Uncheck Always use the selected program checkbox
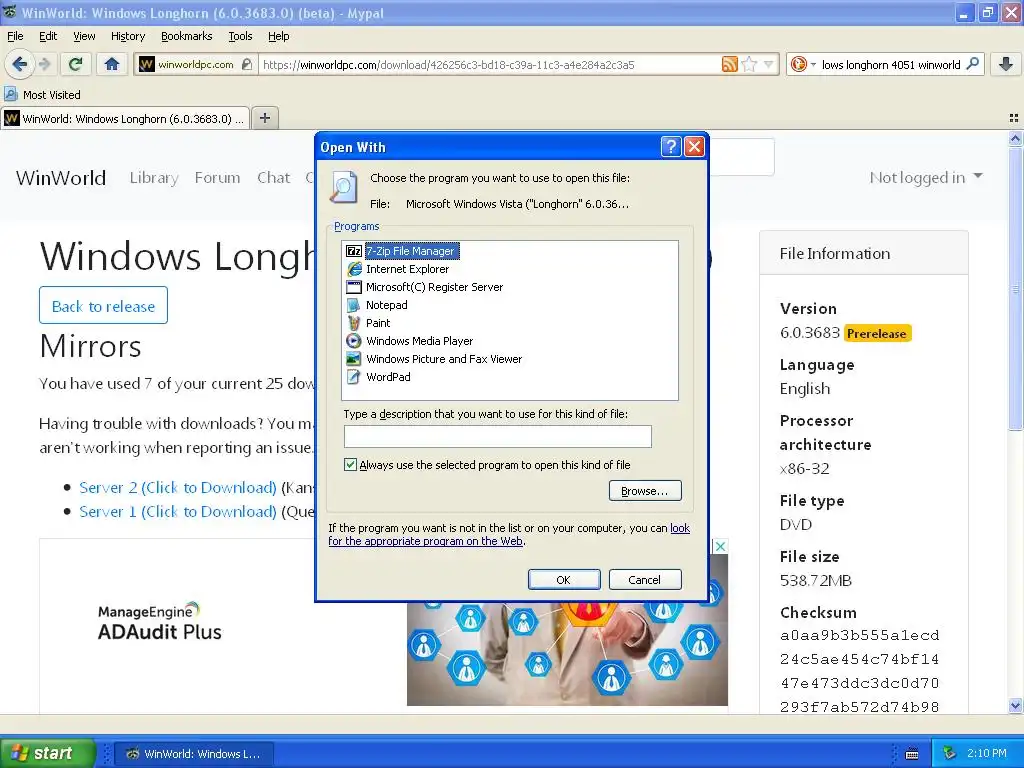Viewport: 1024px width, 768px height. pyautogui.click(x=351, y=465)
